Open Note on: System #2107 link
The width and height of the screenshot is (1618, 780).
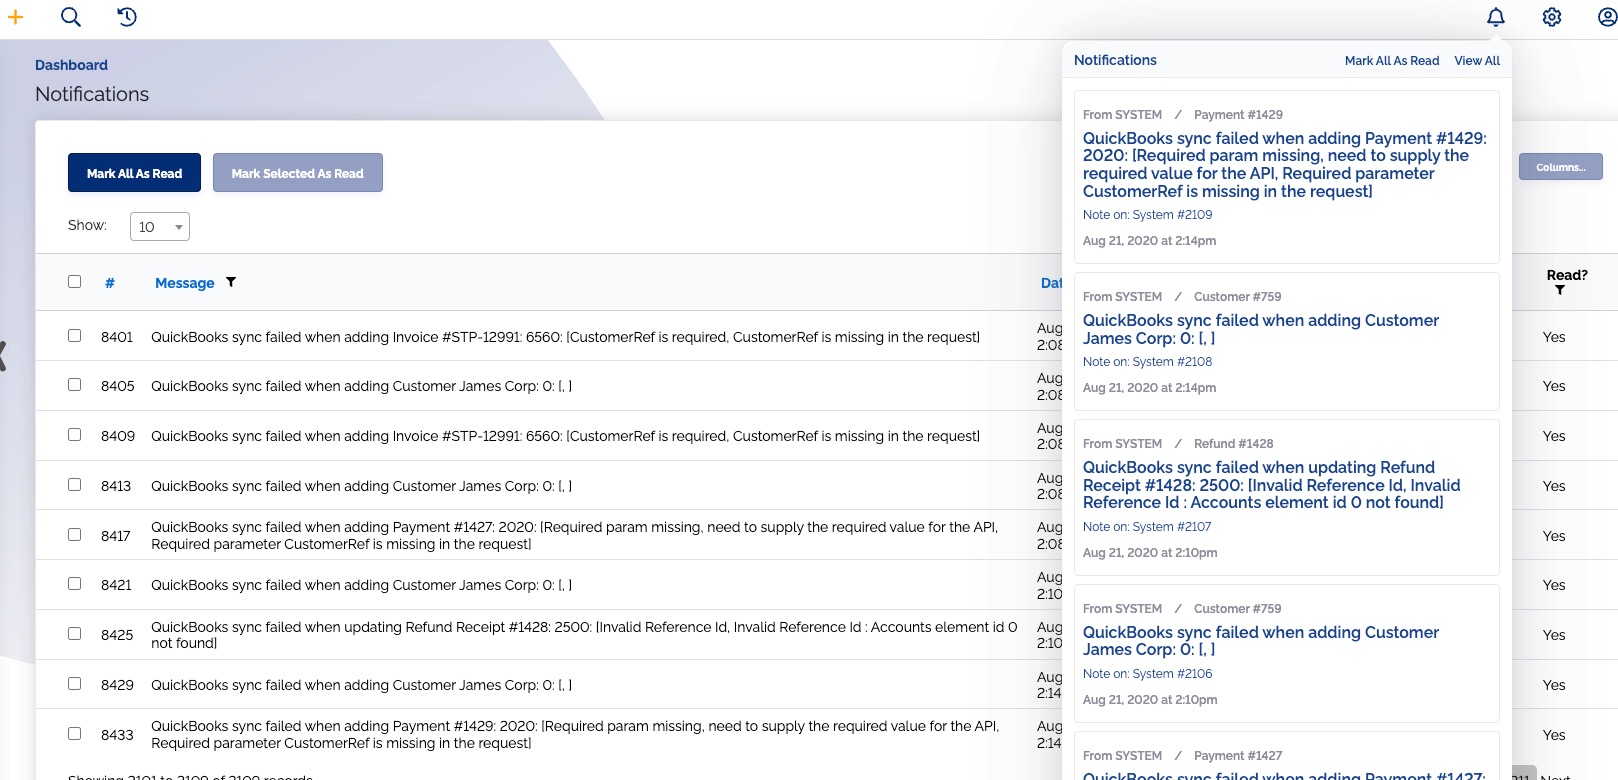(x=1147, y=527)
